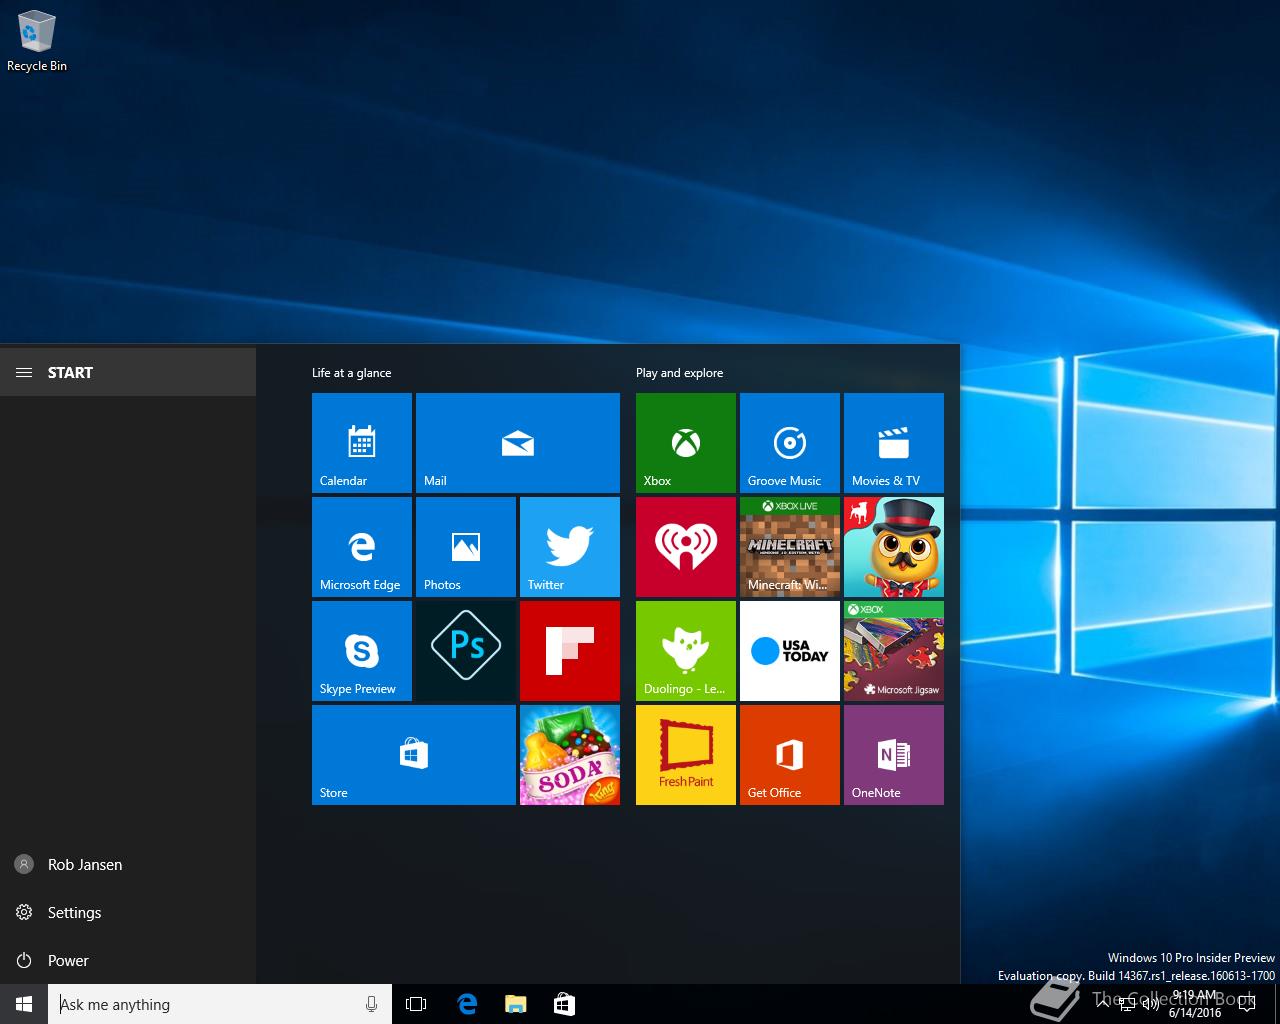Open Settings from the Start menu
This screenshot has height=1024, width=1280.
coord(128,913)
